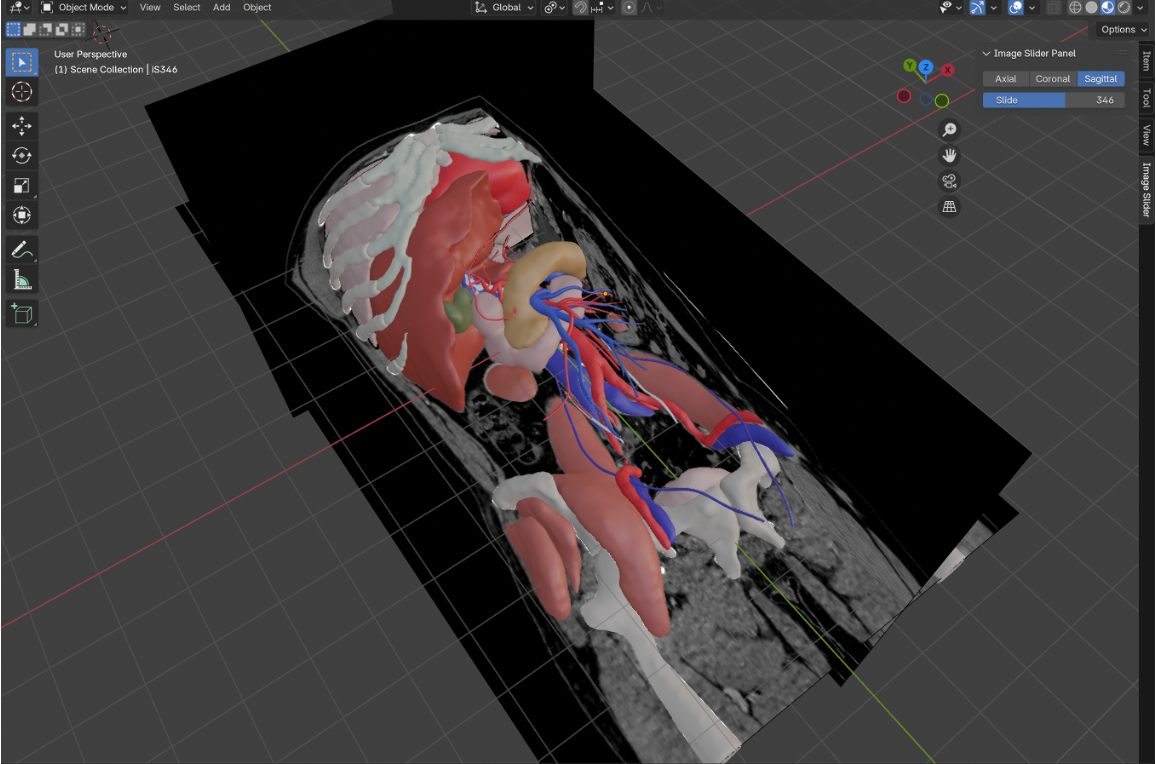Open the Object menu

(257, 7)
